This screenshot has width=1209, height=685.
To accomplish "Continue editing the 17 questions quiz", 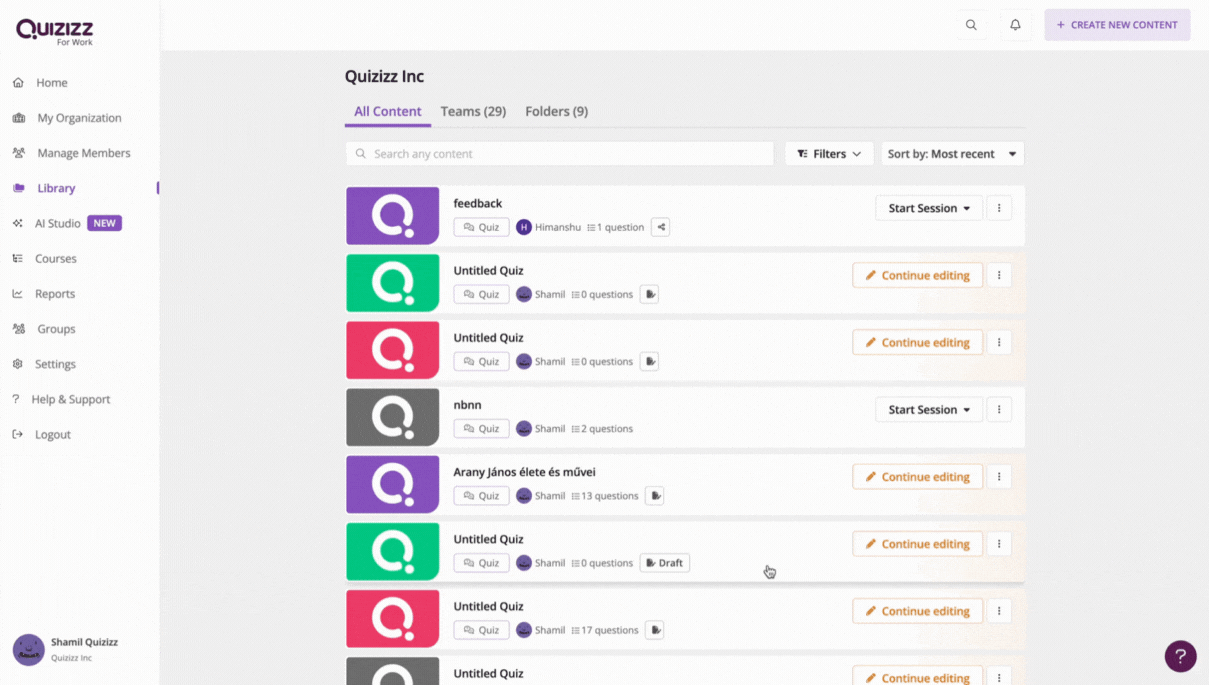I will [x=917, y=611].
